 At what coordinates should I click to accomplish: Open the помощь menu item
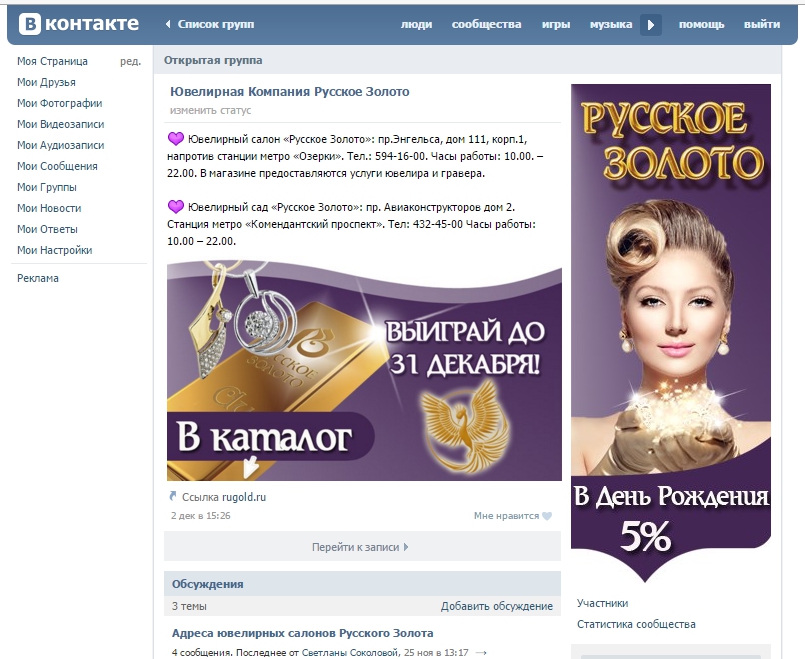click(x=701, y=24)
